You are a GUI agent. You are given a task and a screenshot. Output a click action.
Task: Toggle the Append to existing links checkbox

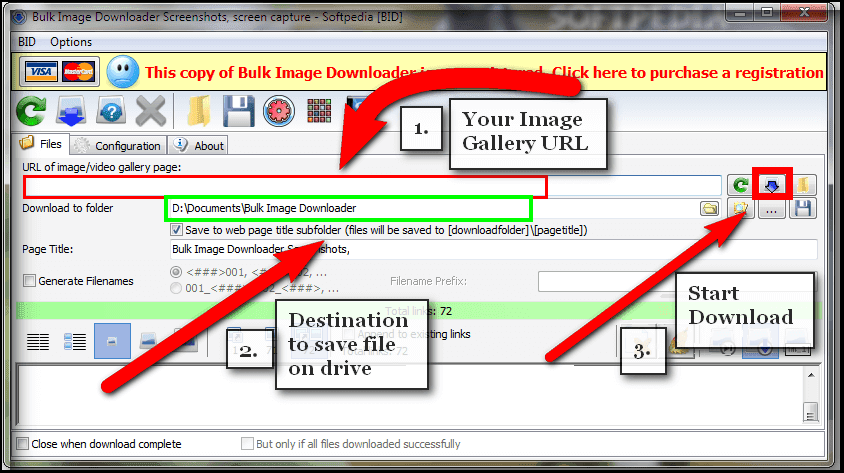pyautogui.click(x=348, y=334)
